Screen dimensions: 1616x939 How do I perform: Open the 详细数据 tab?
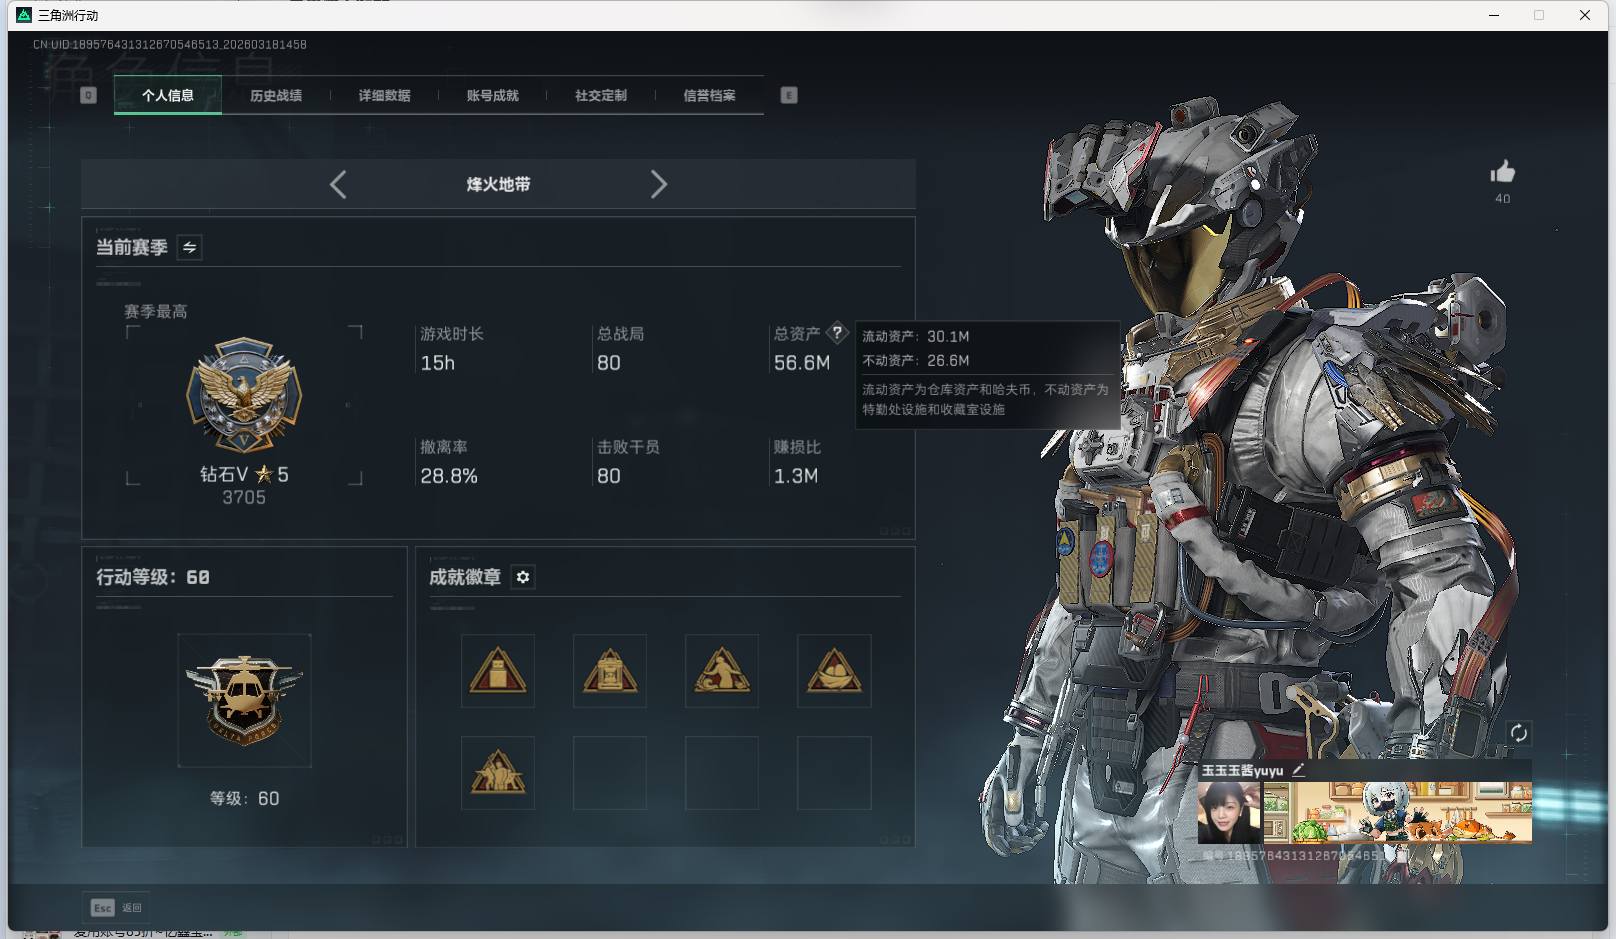coord(385,96)
